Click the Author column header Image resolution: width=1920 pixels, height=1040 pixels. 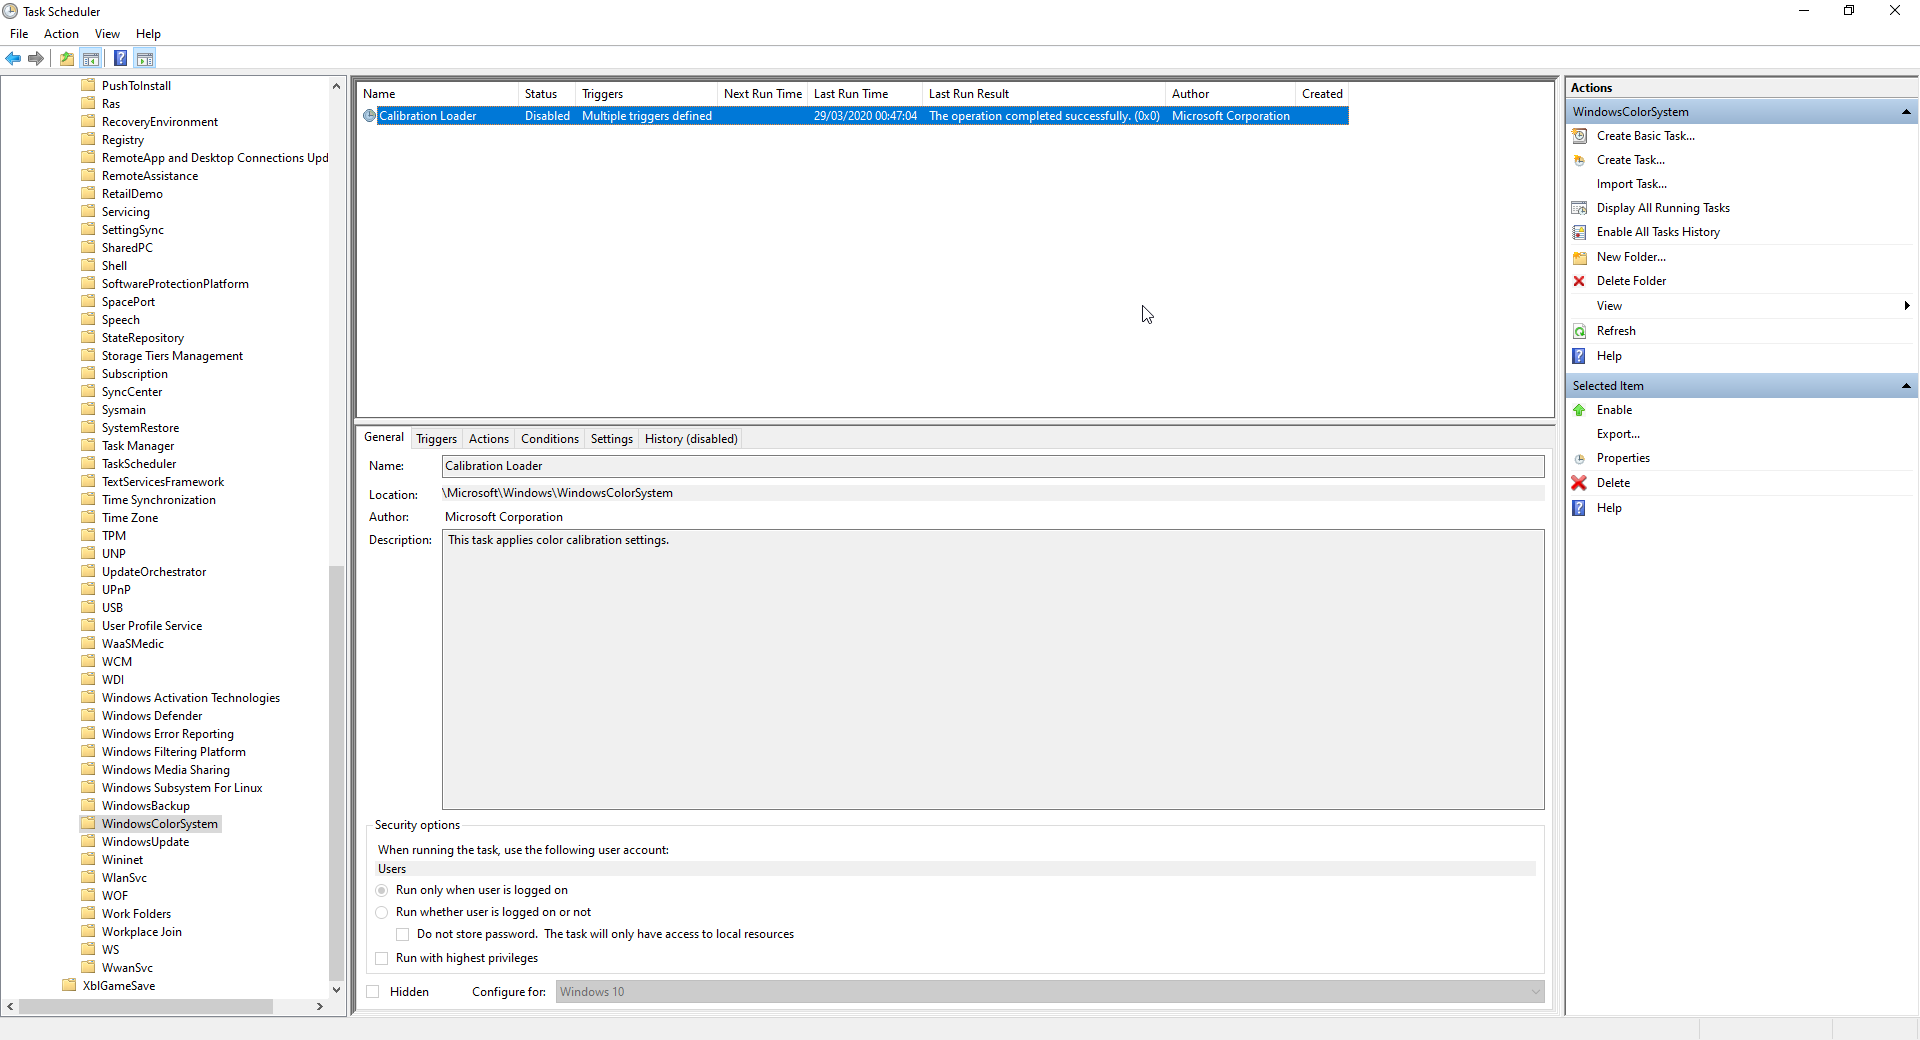1230,94
